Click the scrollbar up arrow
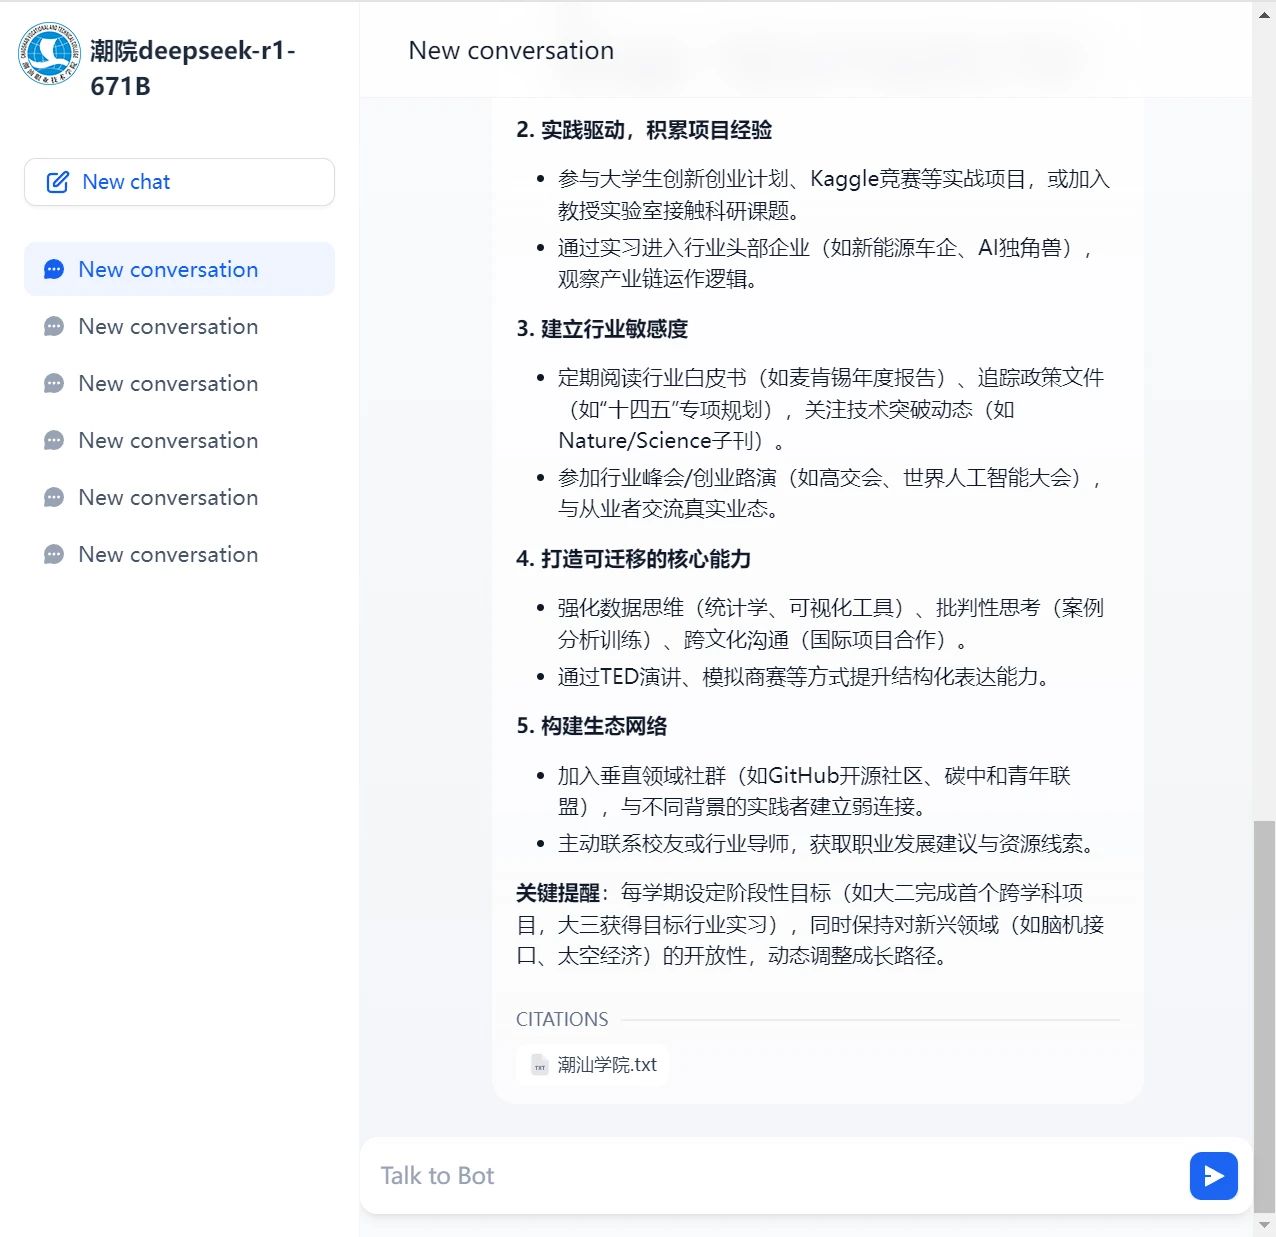 tap(1264, 14)
